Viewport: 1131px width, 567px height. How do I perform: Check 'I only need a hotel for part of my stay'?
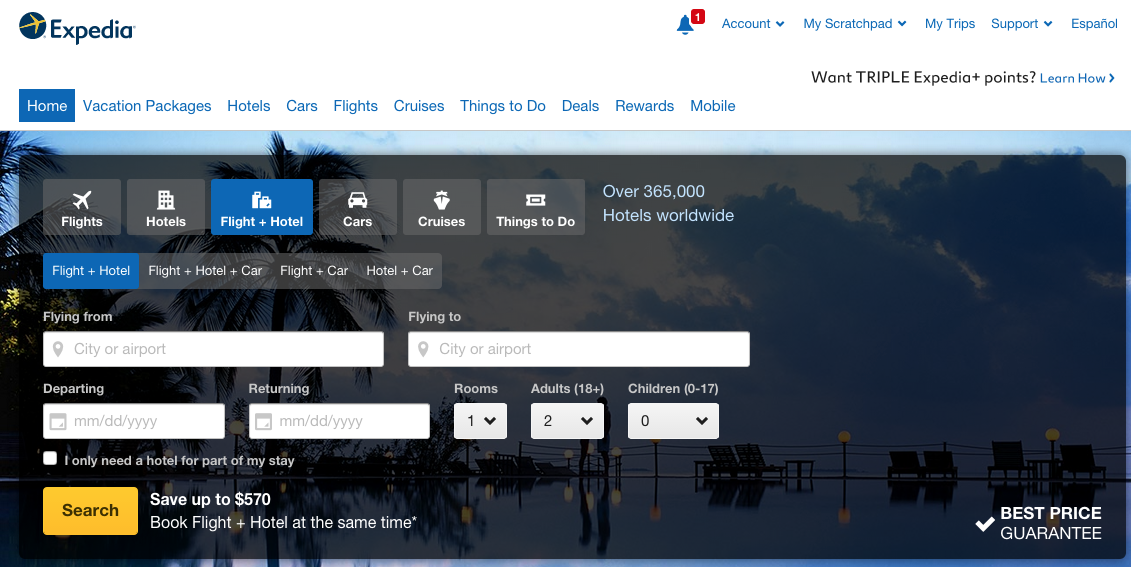click(50, 458)
